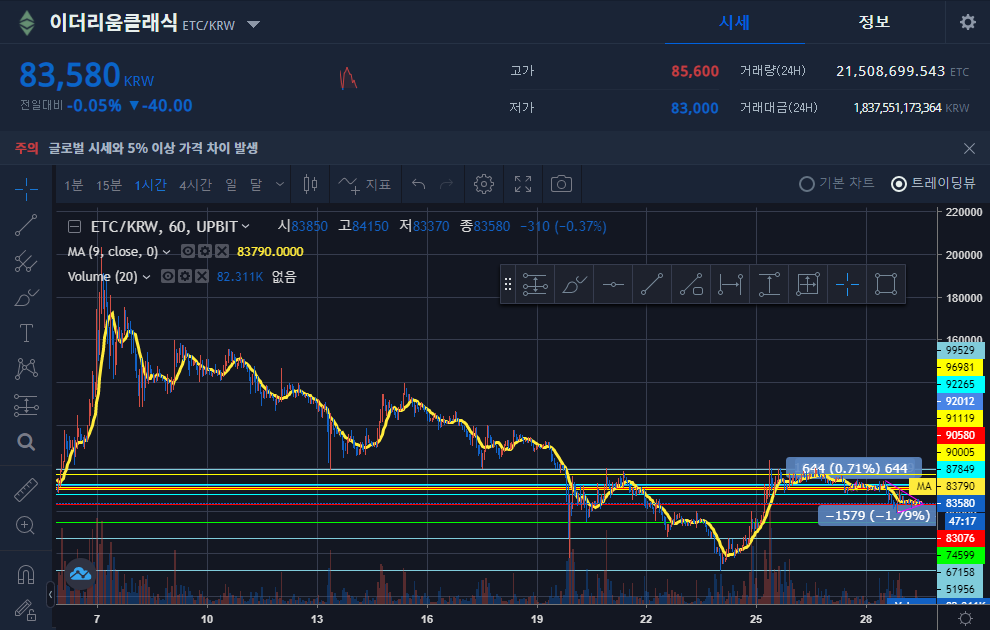Select the XABCD Pattern tool
Screen dimensions: 990x630
click(25, 369)
